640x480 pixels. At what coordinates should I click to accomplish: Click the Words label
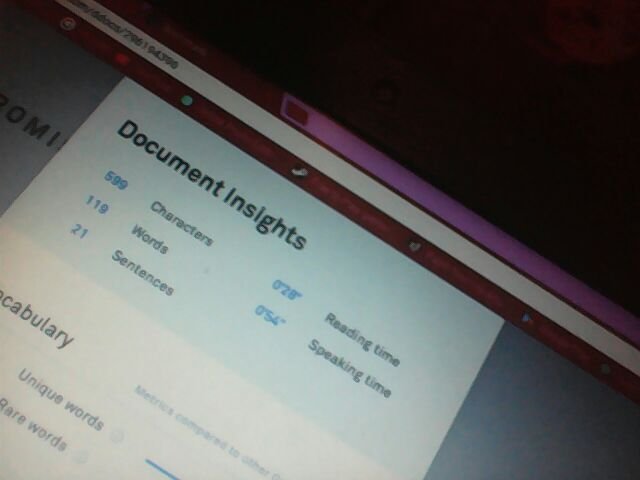149,239
